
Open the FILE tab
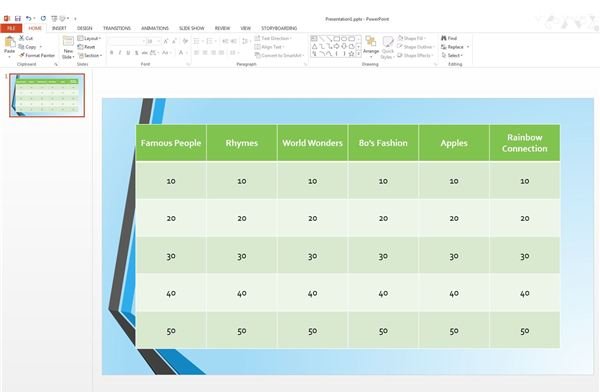[11, 28]
